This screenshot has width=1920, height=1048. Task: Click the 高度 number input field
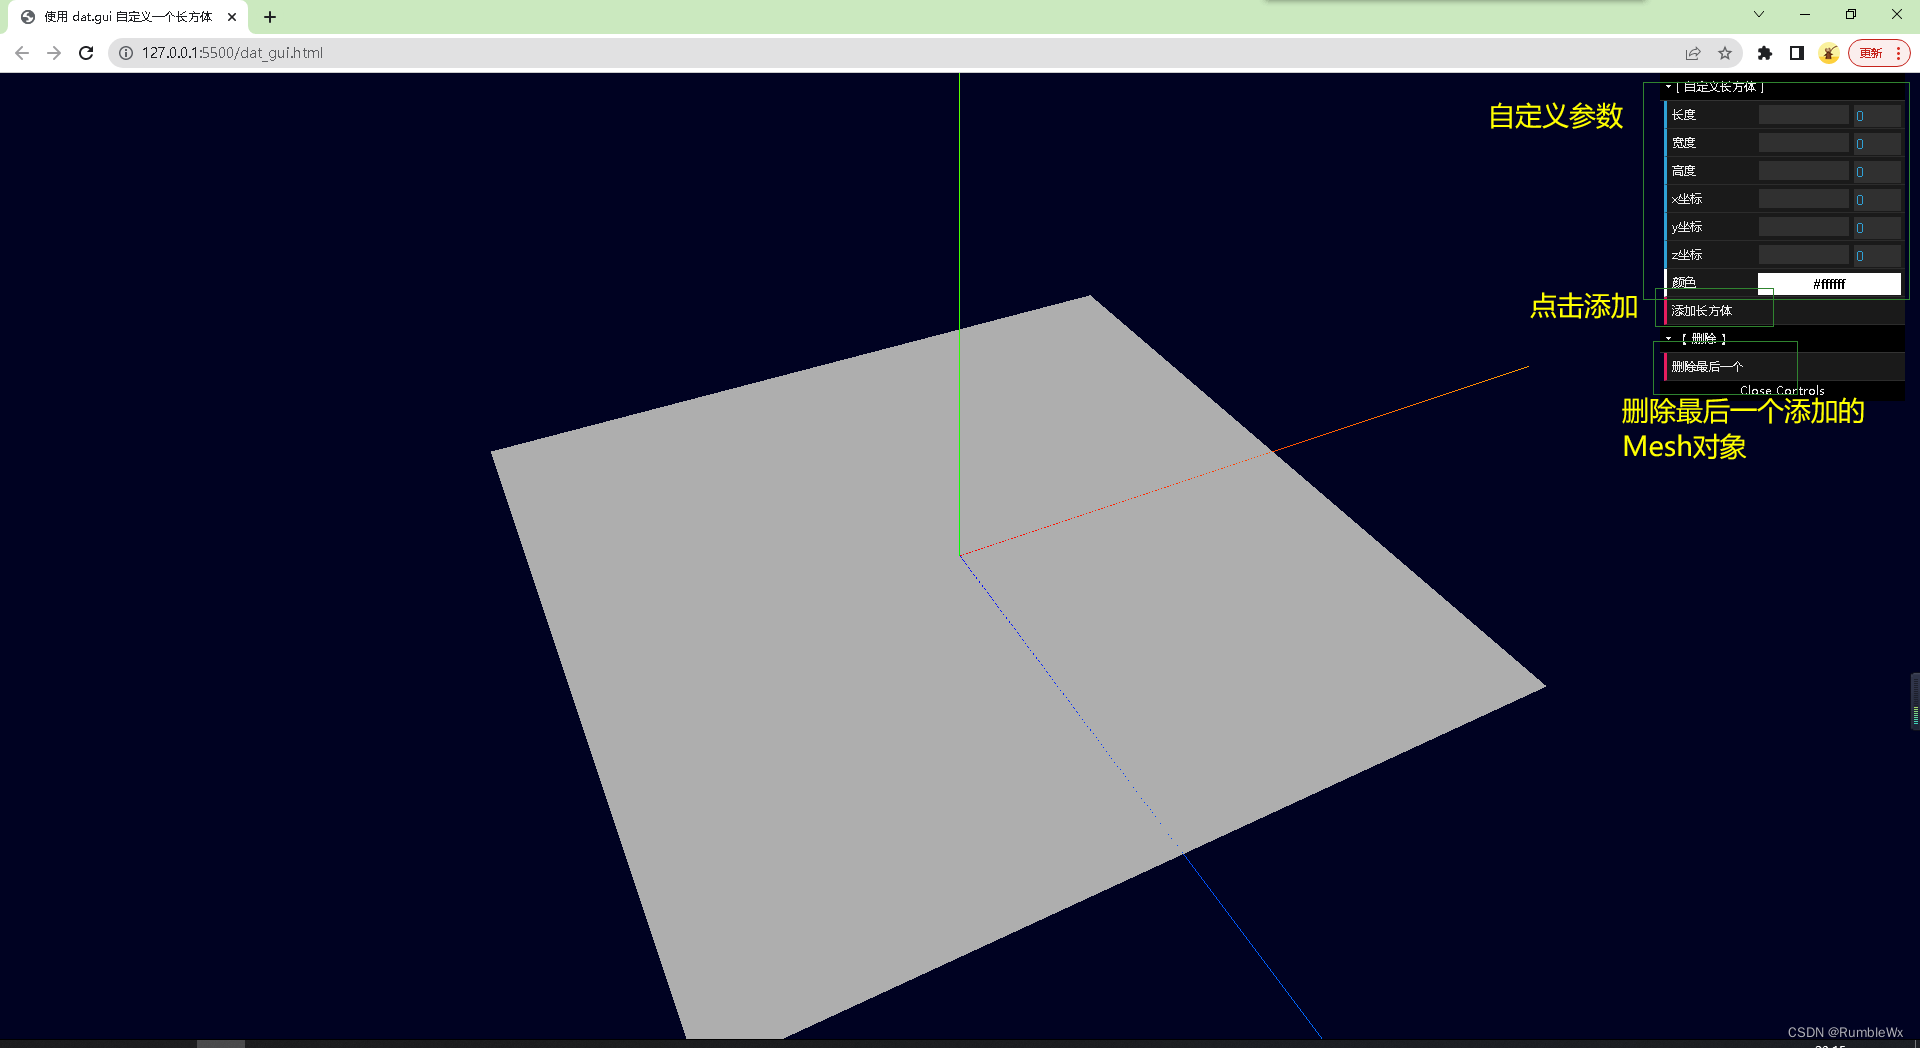pos(1877,171)
